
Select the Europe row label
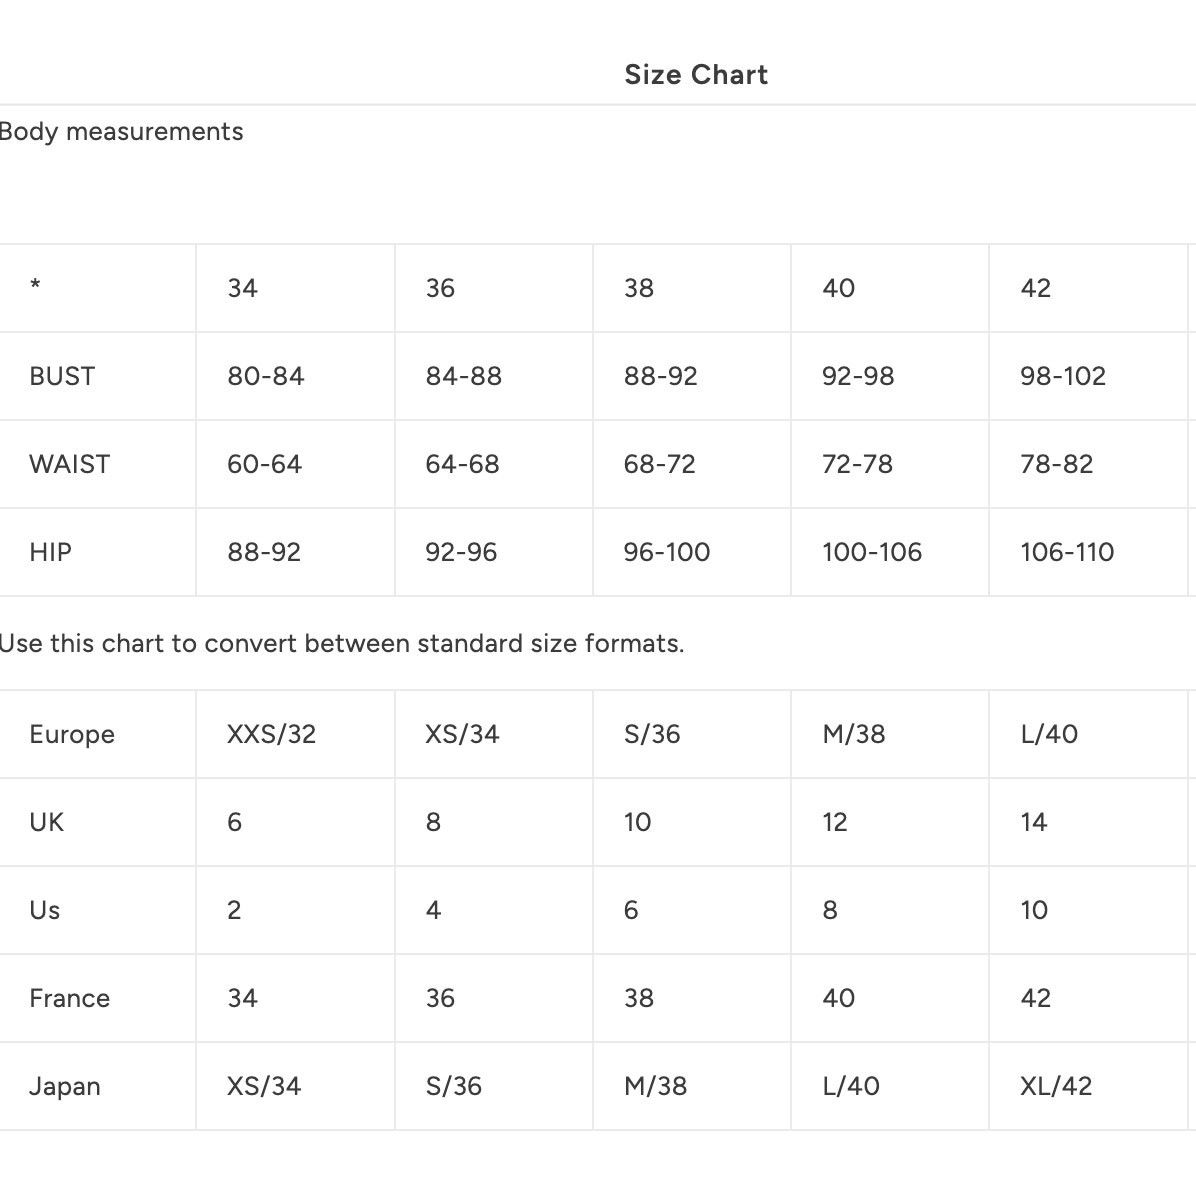pos(72,735)
